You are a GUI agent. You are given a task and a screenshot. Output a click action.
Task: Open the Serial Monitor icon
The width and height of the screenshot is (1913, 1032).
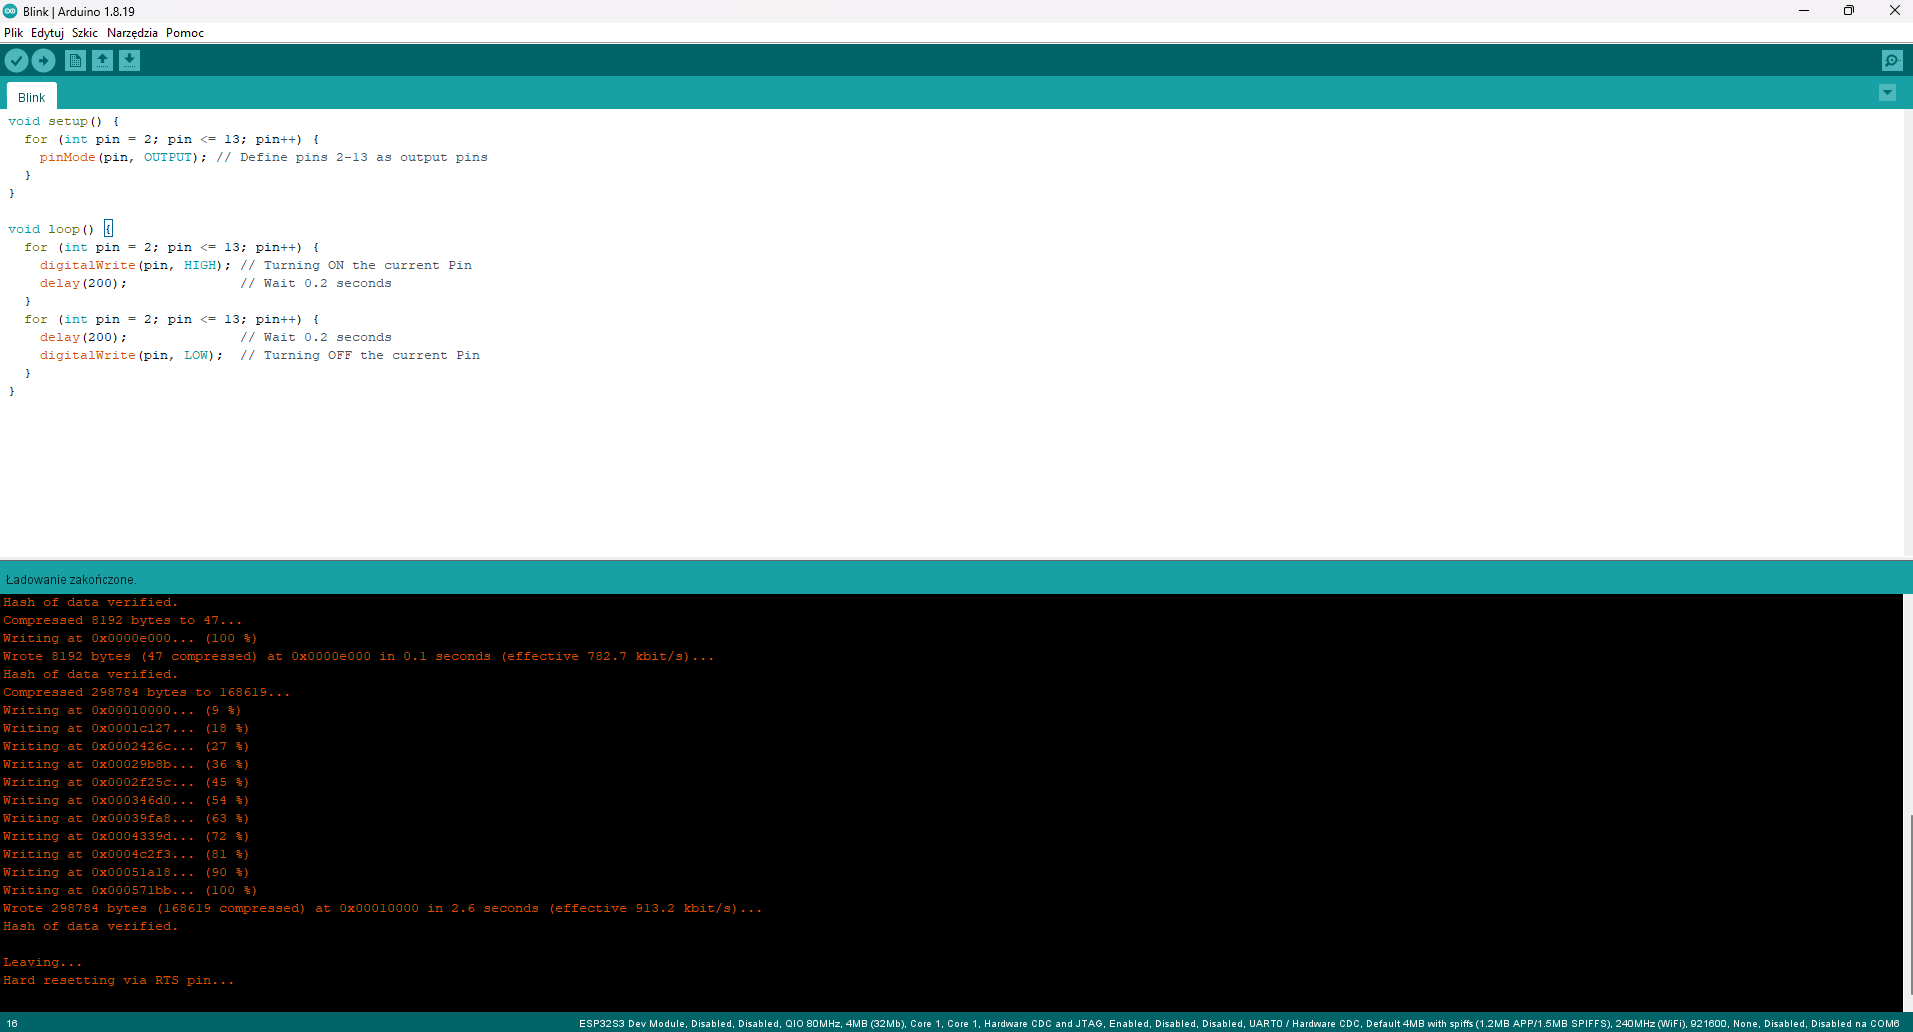[1892, 61]
